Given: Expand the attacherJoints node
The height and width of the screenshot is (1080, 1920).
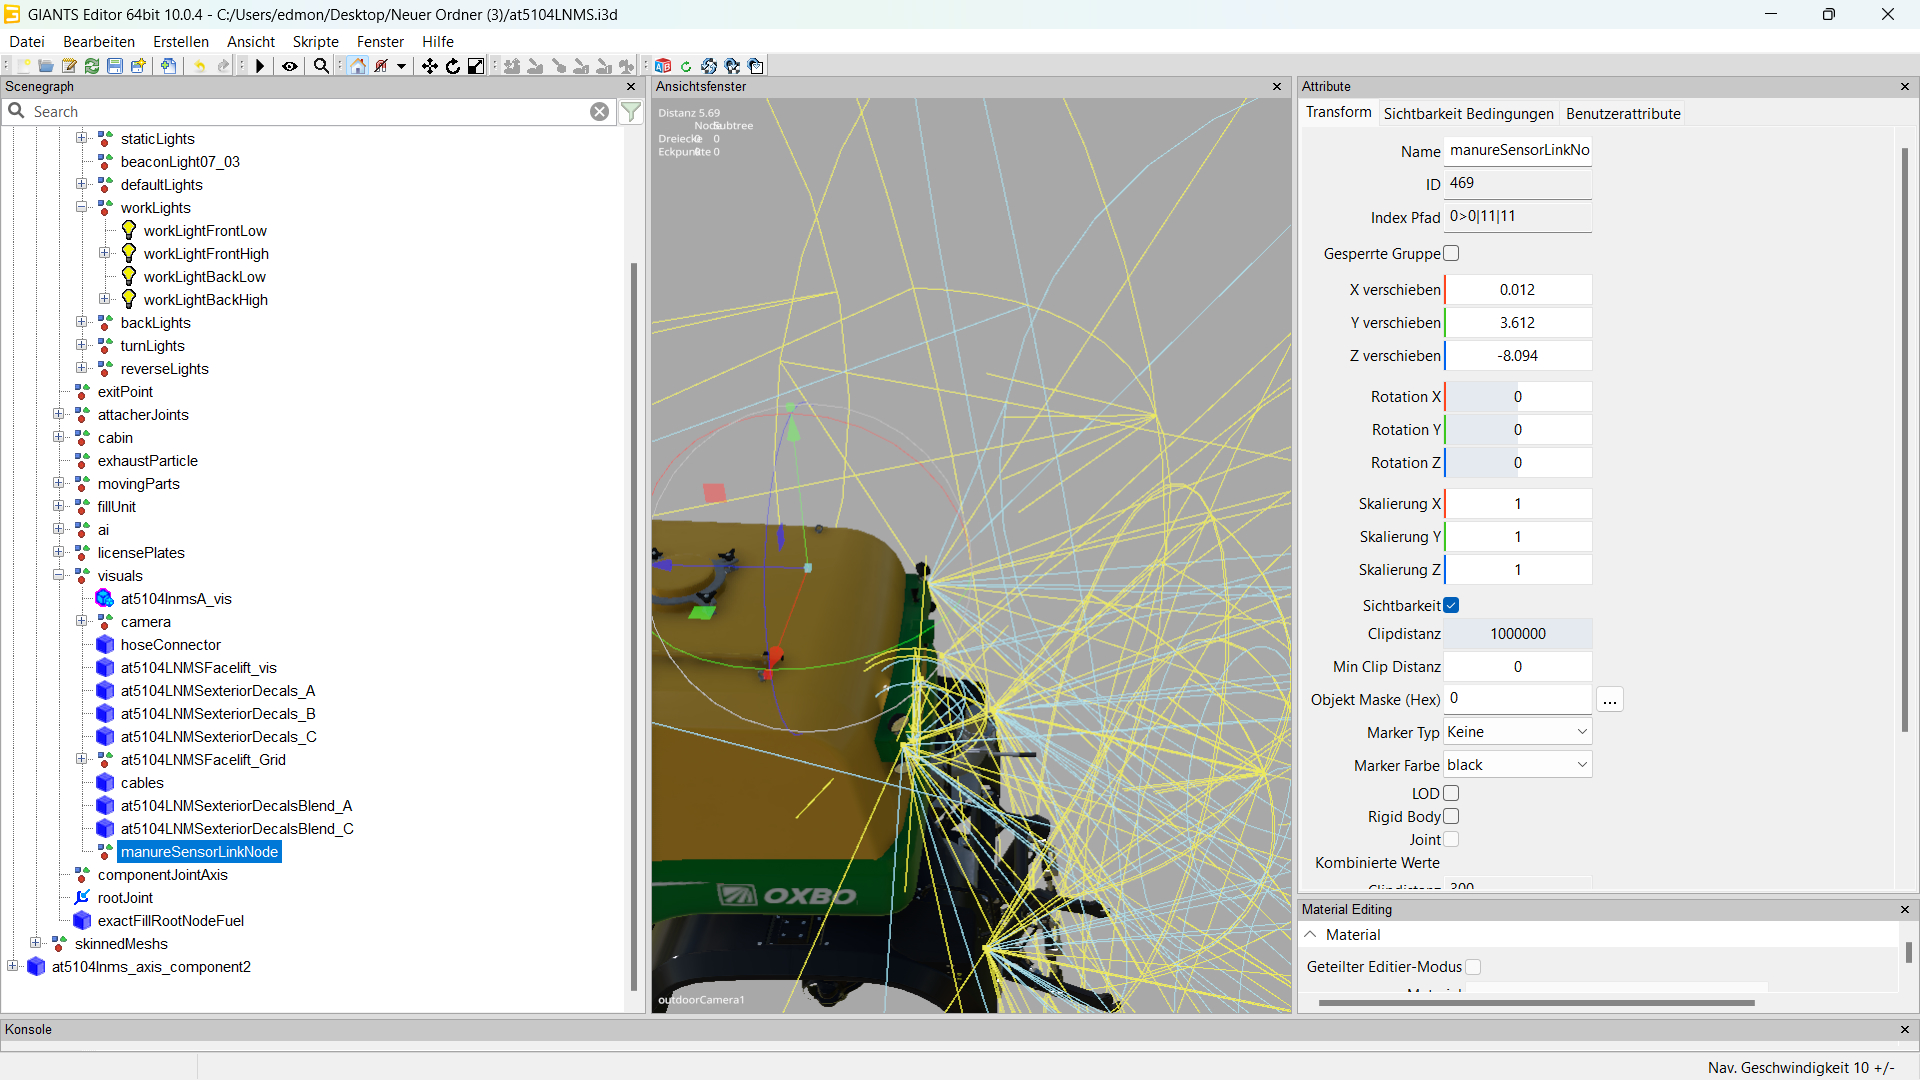Looking at the screenshot, I should click(x=59, y=414).
